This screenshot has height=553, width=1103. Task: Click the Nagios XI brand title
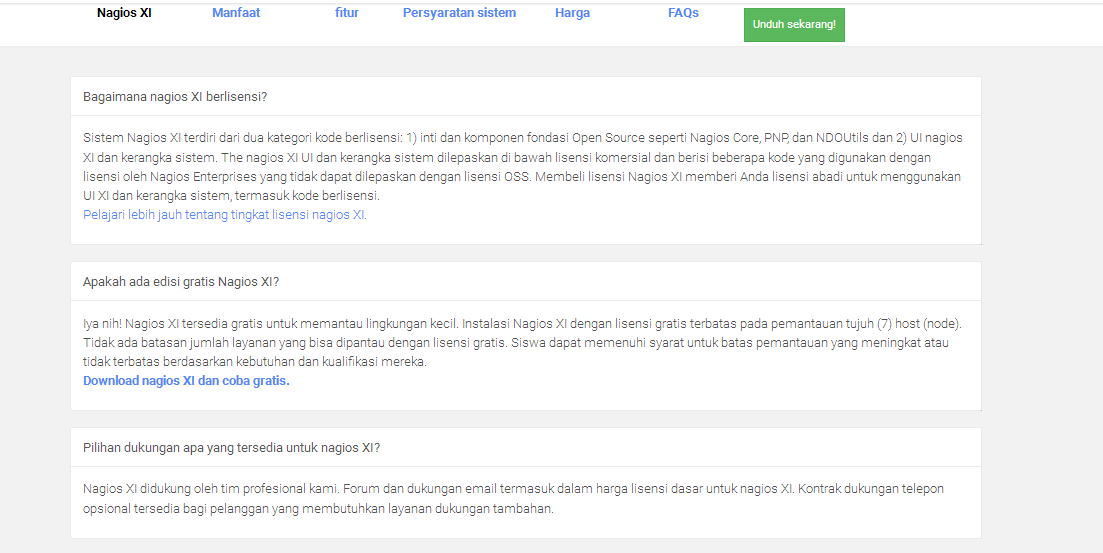click(124, 13)
